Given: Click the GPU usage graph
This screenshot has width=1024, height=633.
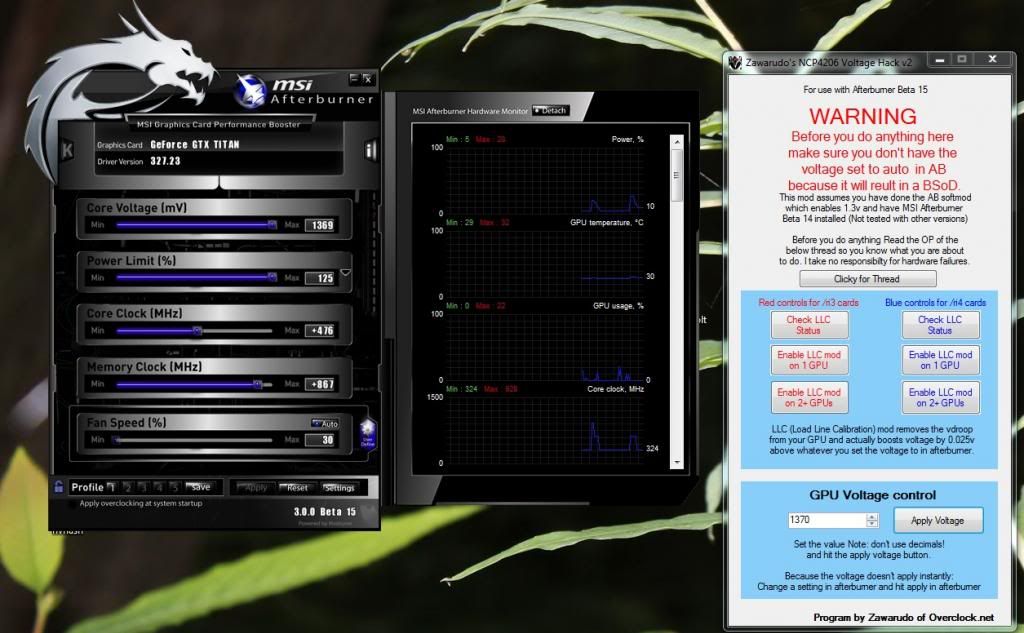Looking at the screenshot, I should (x=545, y=347).
